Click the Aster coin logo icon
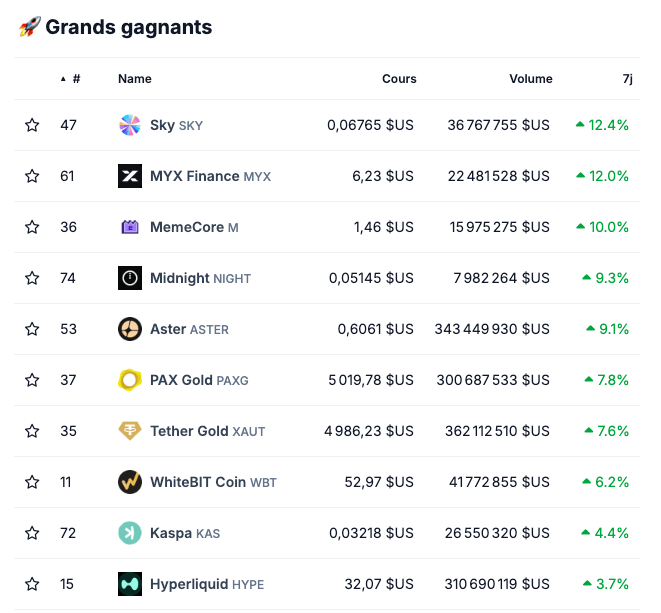 130,329
